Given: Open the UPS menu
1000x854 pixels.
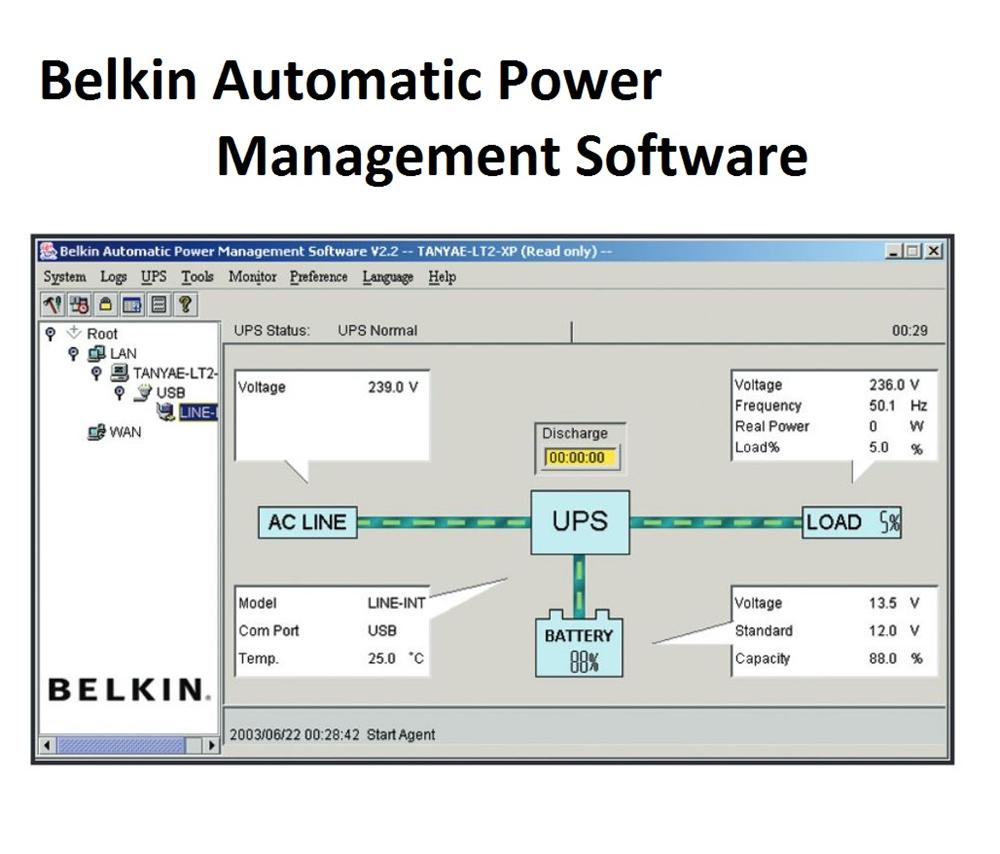Looking at the screenshot, I should click(x=154, y=277).
